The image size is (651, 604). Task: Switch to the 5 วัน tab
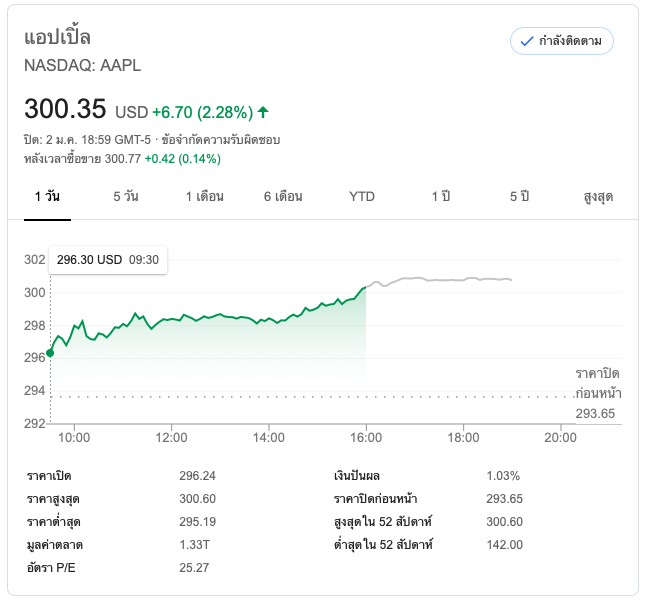tap(126, 196)
